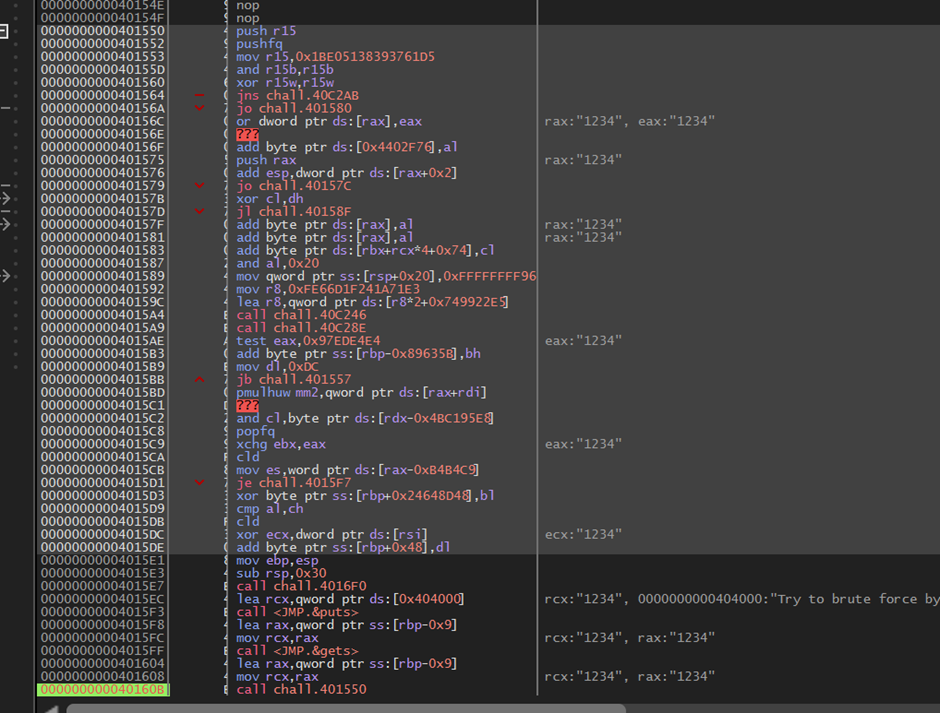This screenshot has width=940, height=713.
Task: Select 'lea r8,qword ptr ds:[r8*2+0x749922E5]'
Action: coord(372,302)
